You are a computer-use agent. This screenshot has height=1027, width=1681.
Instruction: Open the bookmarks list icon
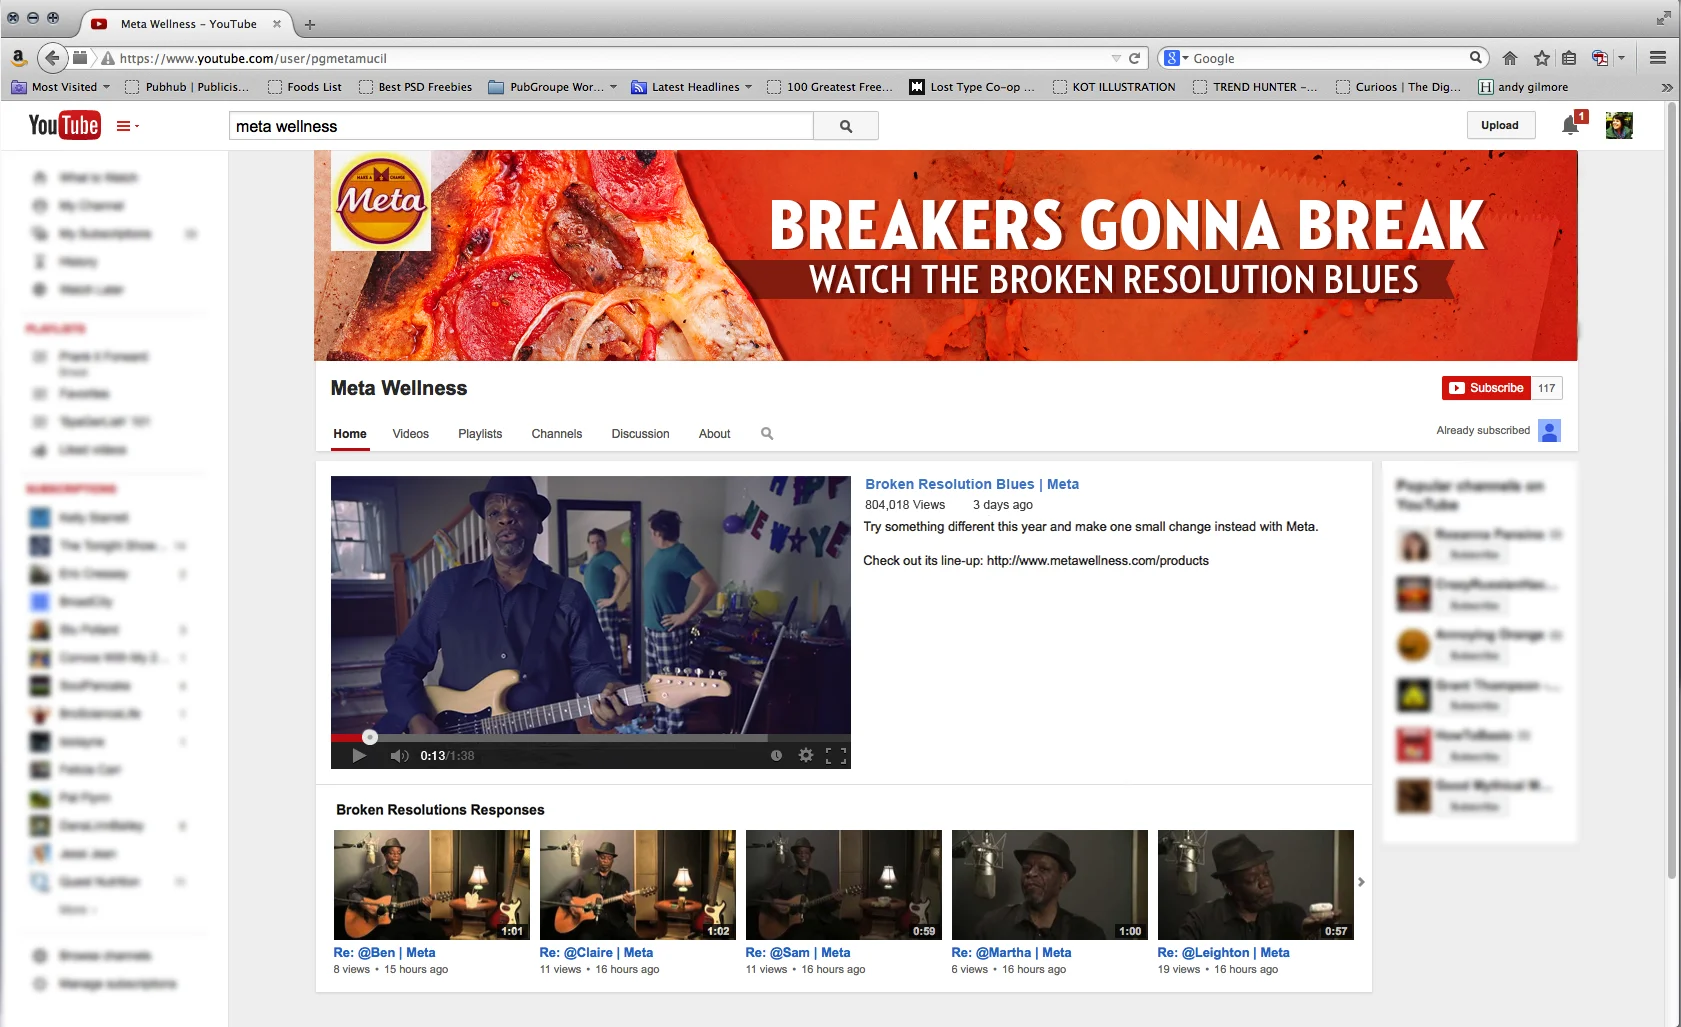1569,58
